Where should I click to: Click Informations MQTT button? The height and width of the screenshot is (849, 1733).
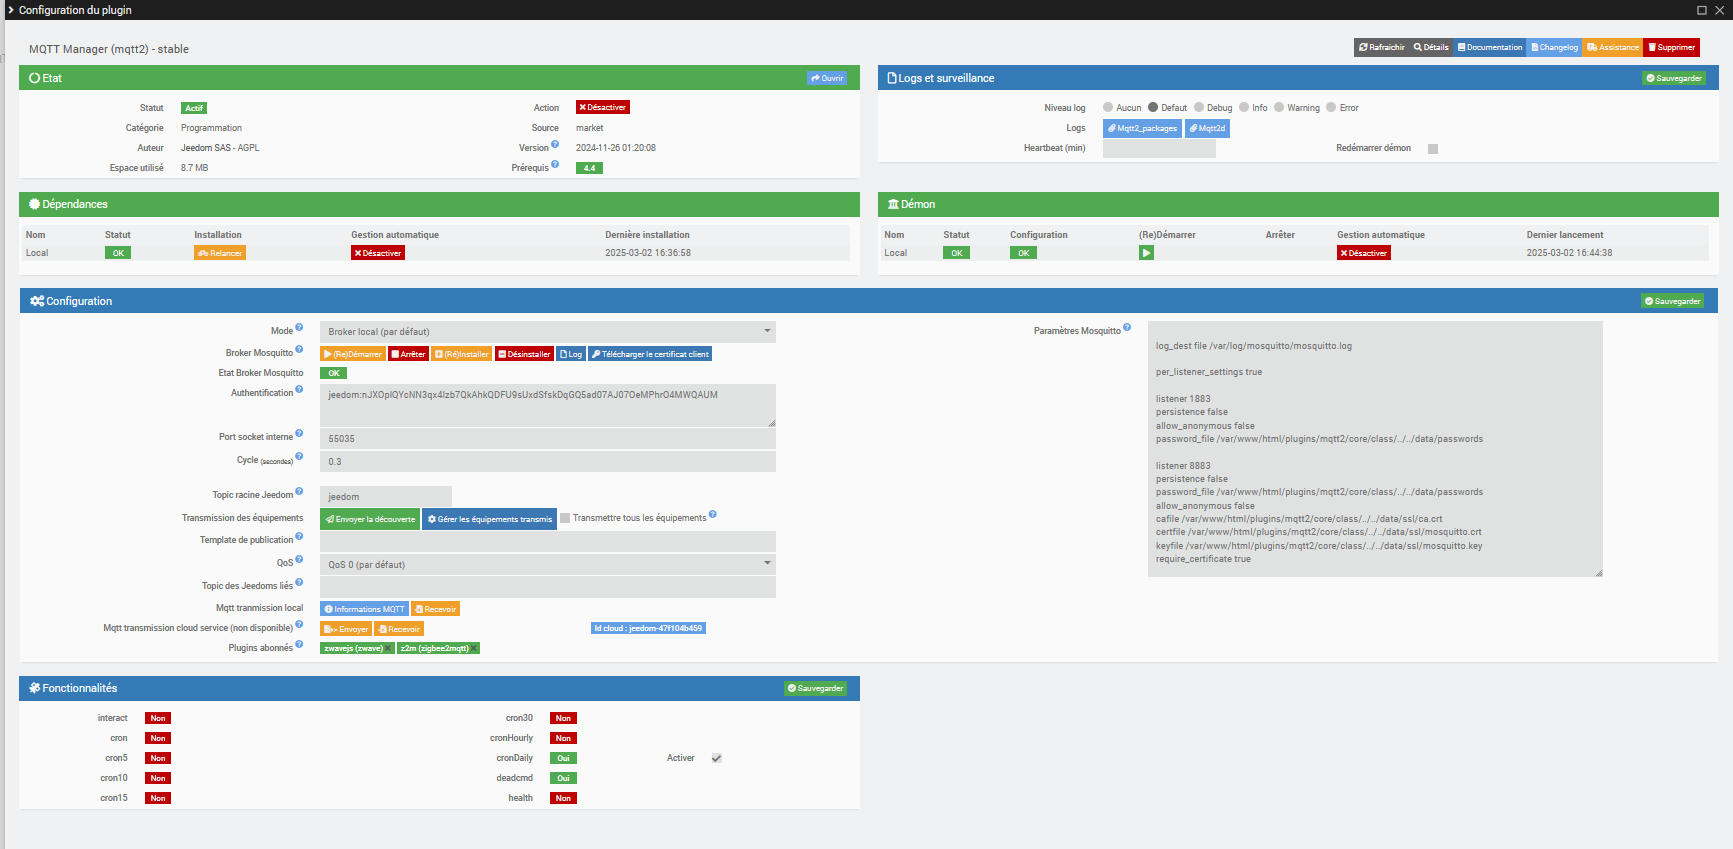pos(364,609)
